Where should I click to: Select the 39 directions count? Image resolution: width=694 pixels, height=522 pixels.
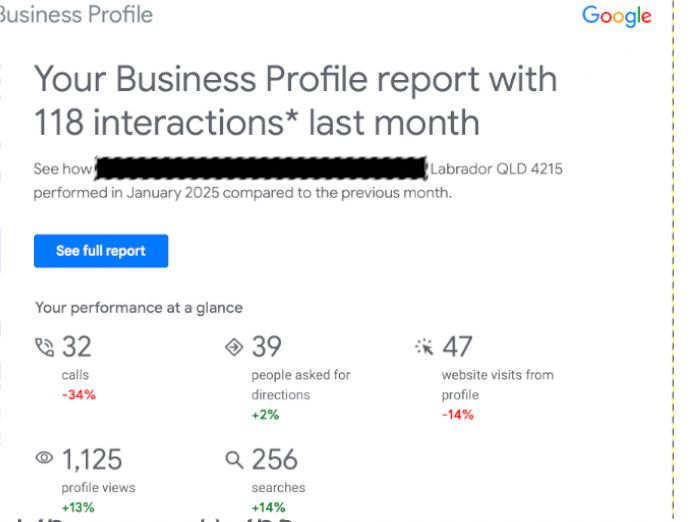point(266,346)
